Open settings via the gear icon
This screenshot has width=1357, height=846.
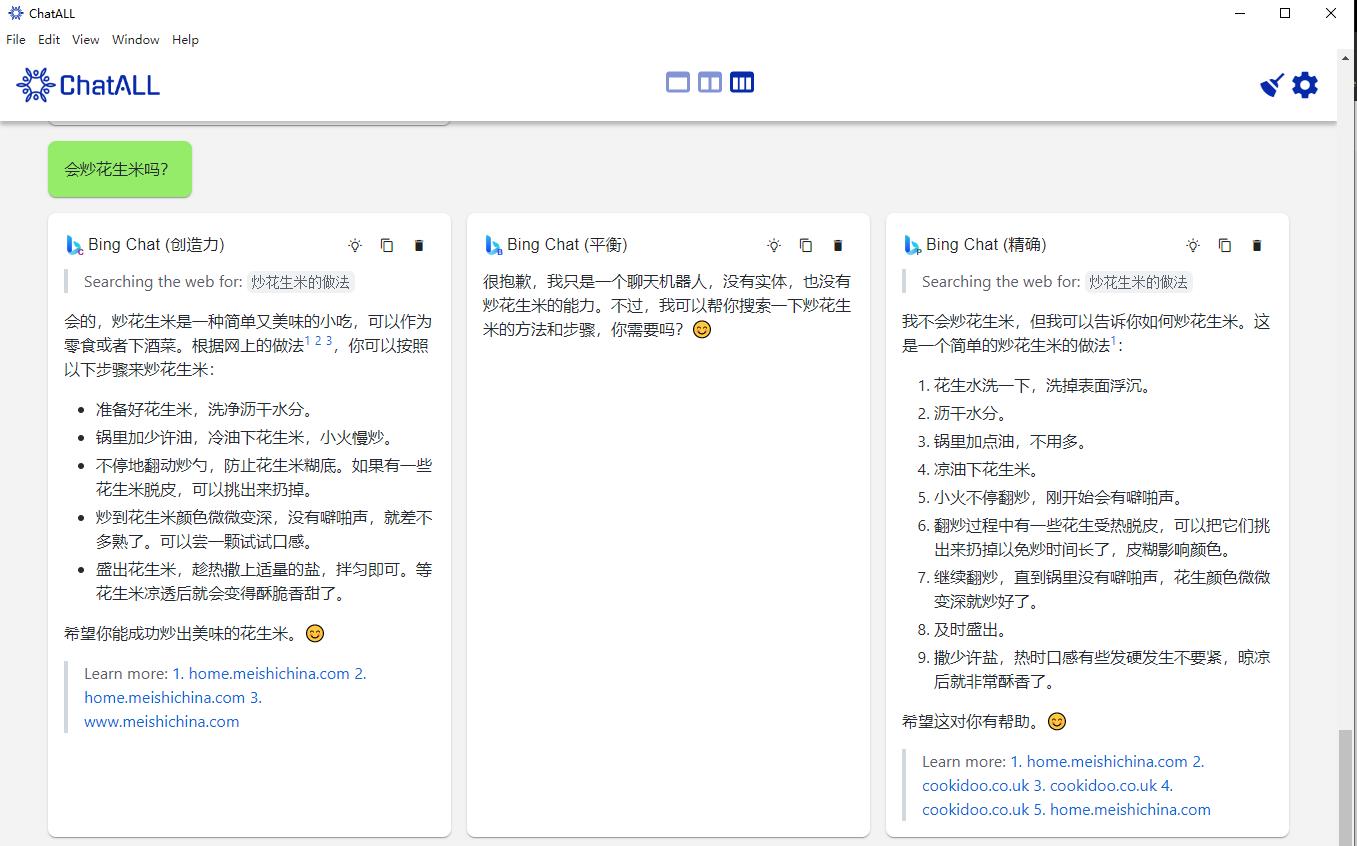click(1305, 85)
